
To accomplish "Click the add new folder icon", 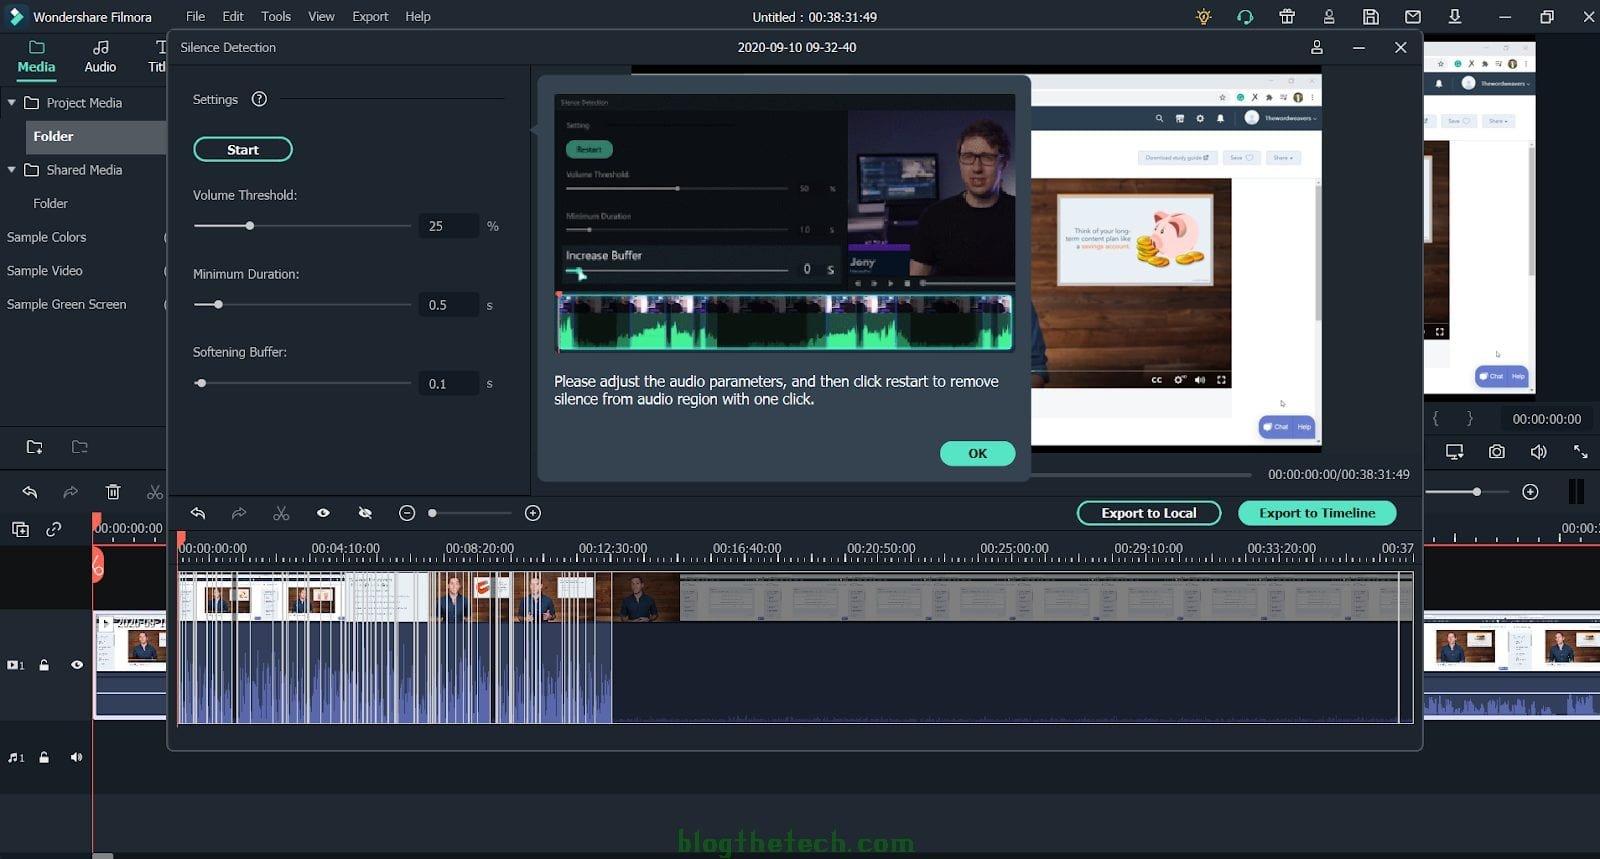I will click(35, 447).
